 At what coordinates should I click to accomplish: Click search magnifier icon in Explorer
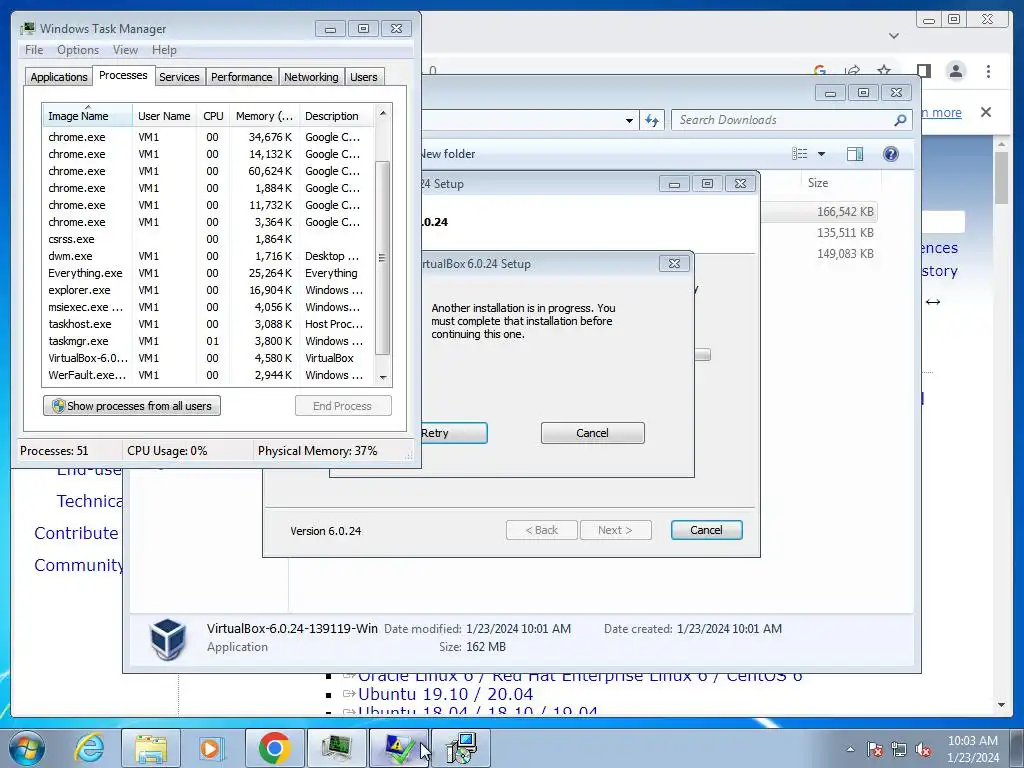[x=901, y=120]
